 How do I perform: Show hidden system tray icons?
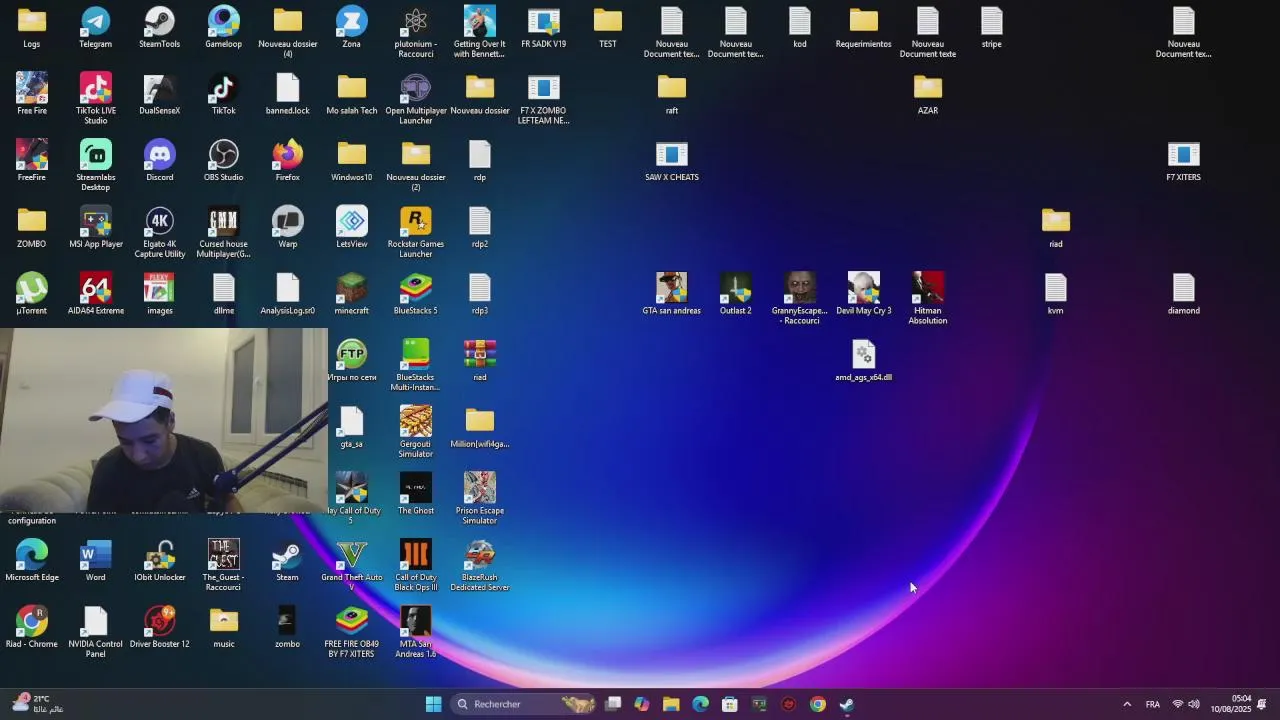[x=1127, y=704]
